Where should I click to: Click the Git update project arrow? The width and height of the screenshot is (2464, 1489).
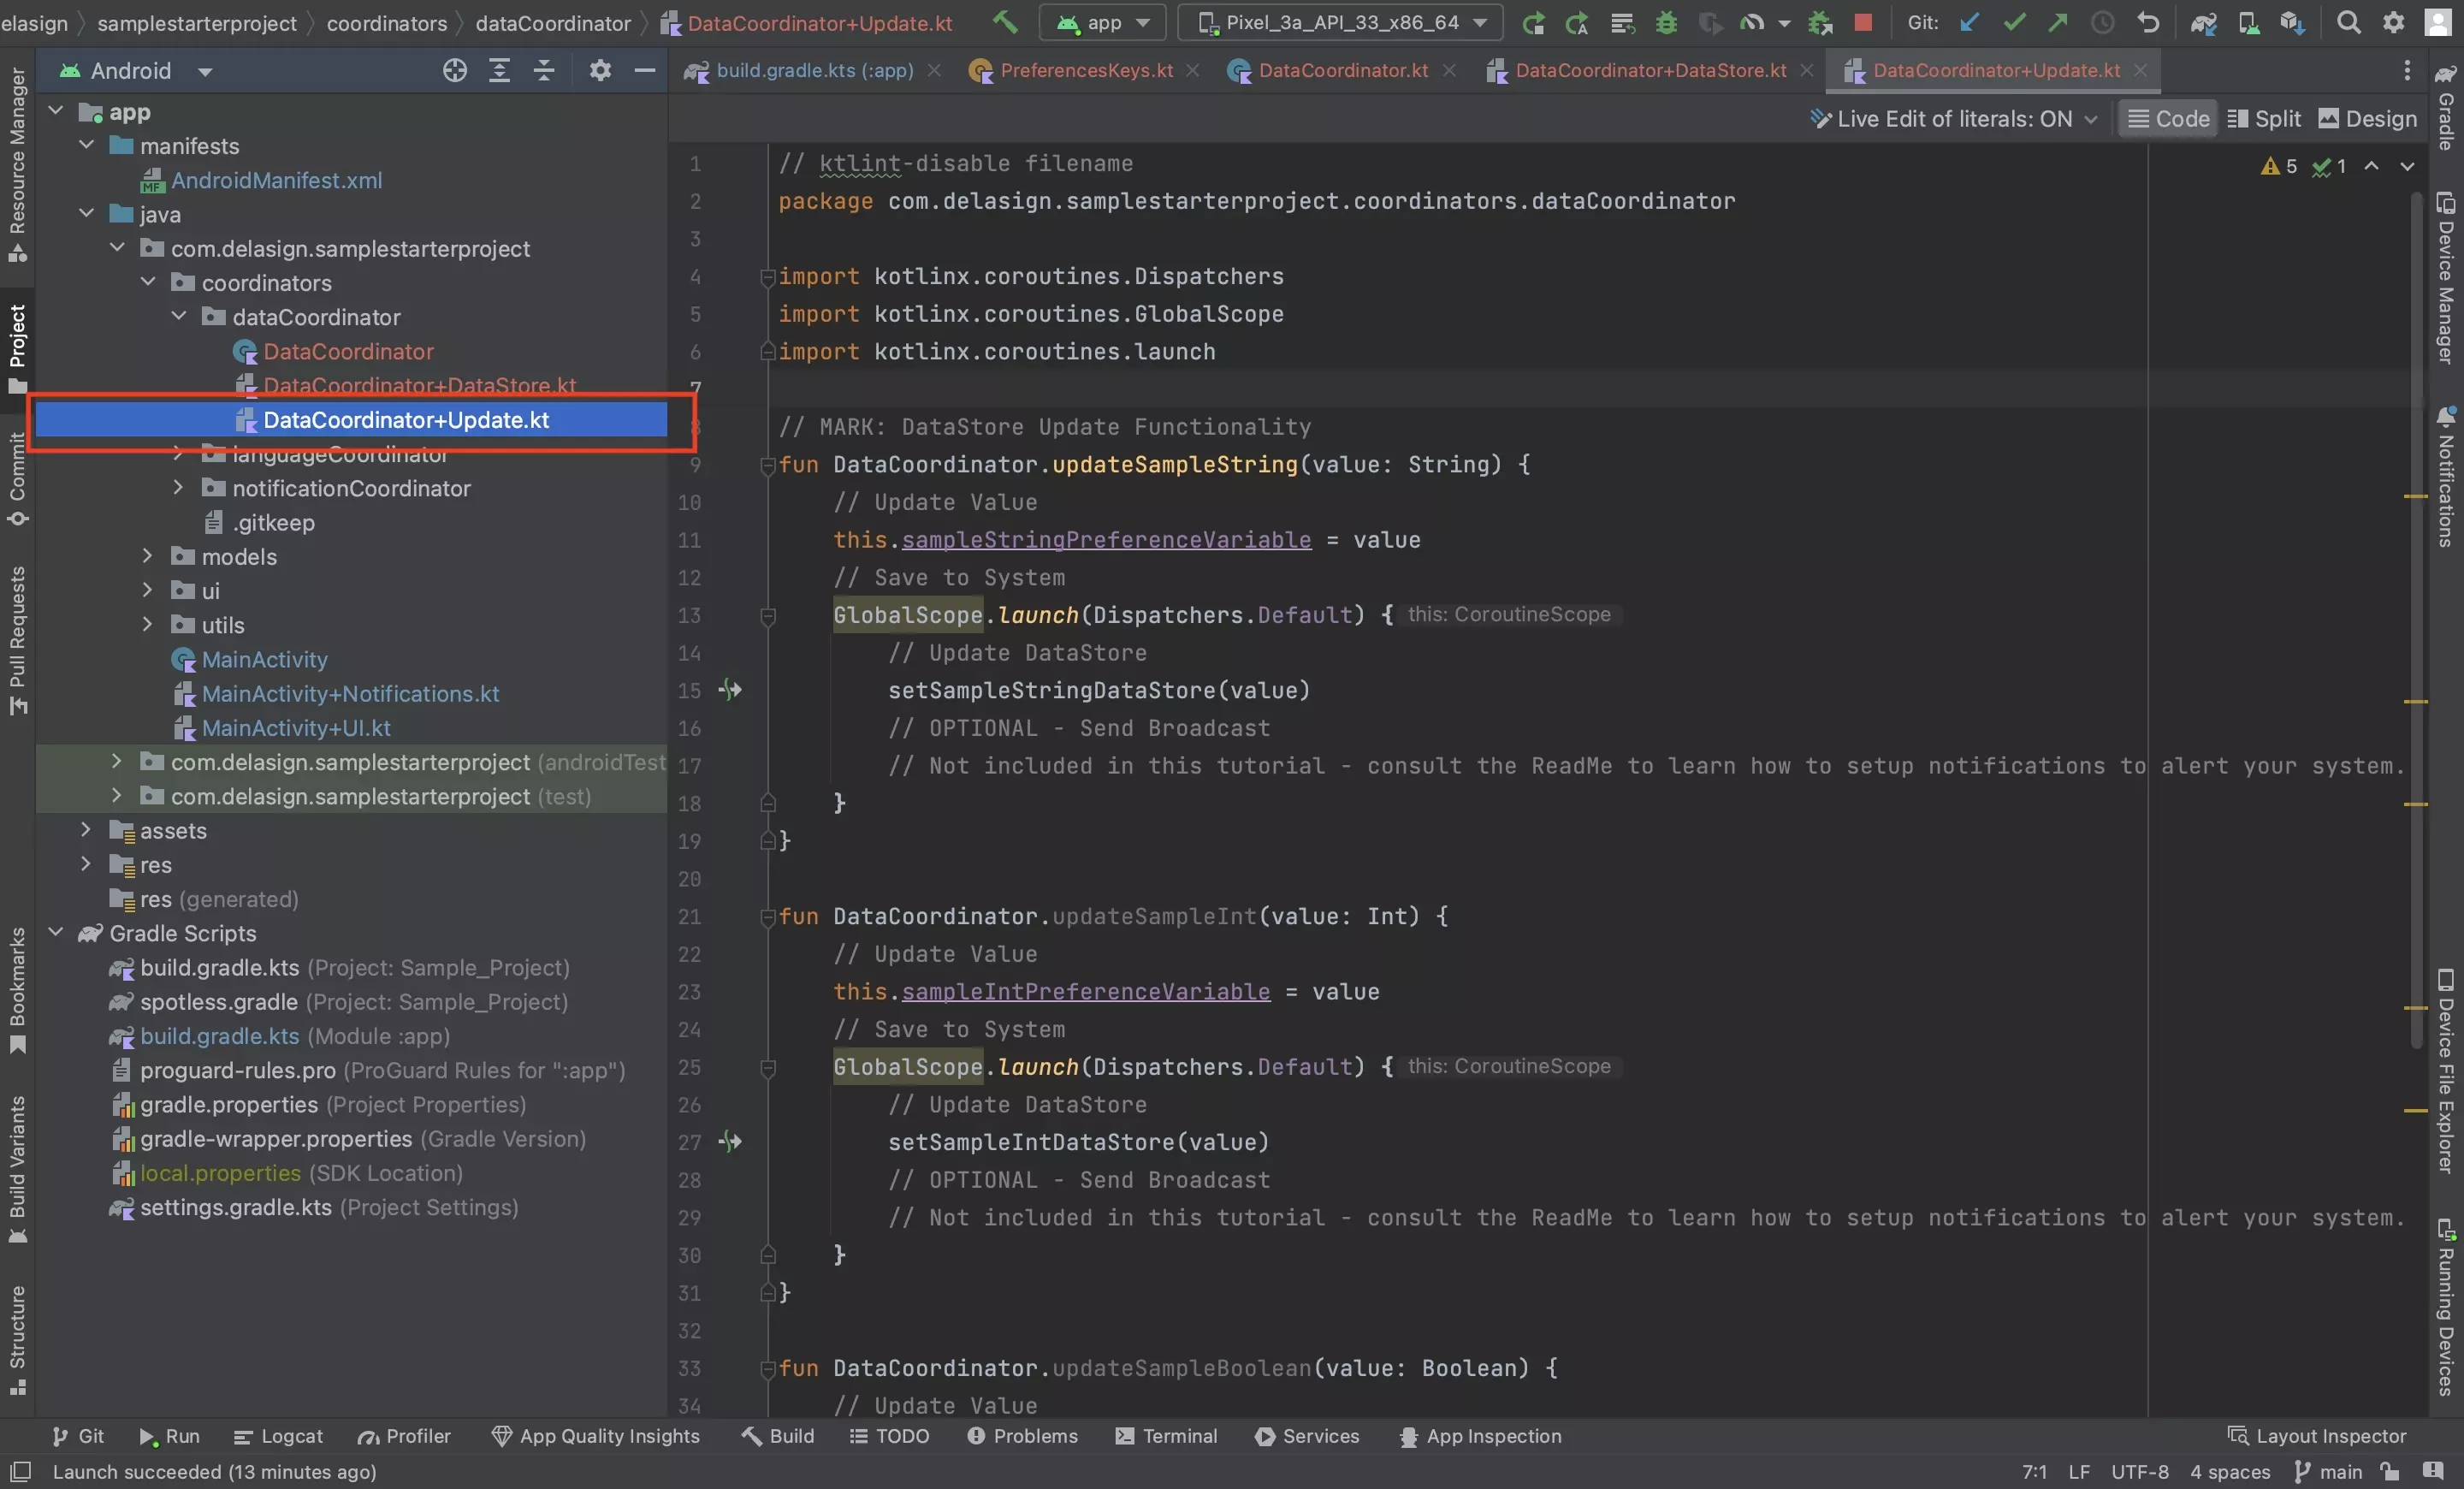(1969, 22)
